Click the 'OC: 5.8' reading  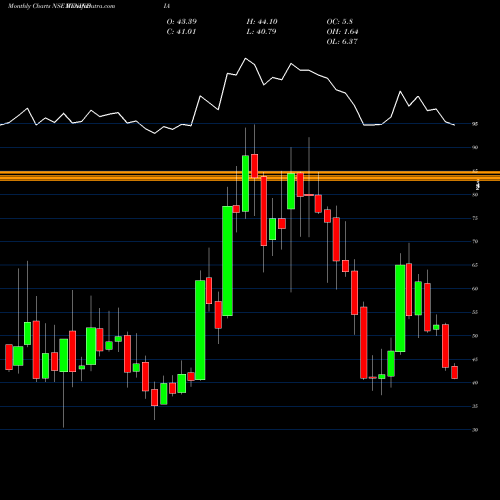coord(340,22)
